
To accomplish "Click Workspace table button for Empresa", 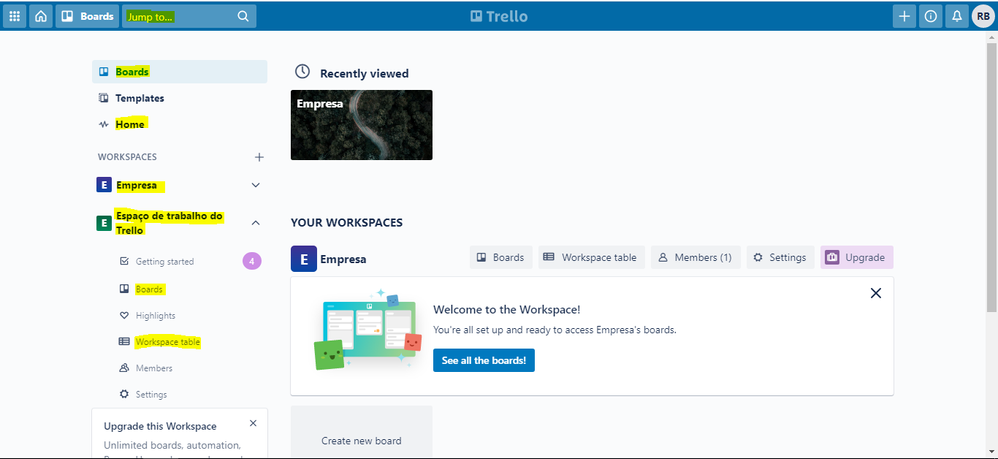I will tap(592, 257).
